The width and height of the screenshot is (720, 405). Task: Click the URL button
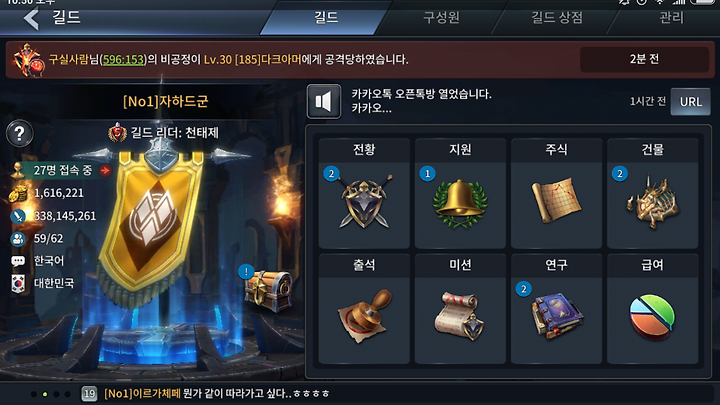tap(691, 101)
